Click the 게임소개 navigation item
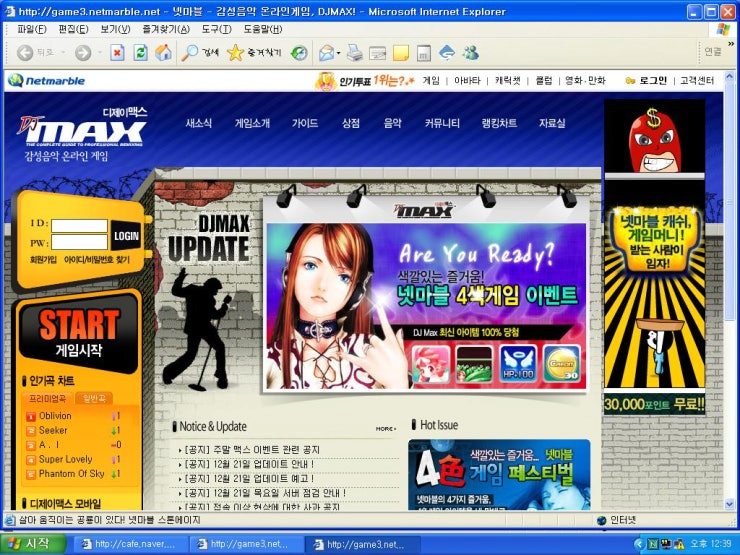 click(252, 124)
